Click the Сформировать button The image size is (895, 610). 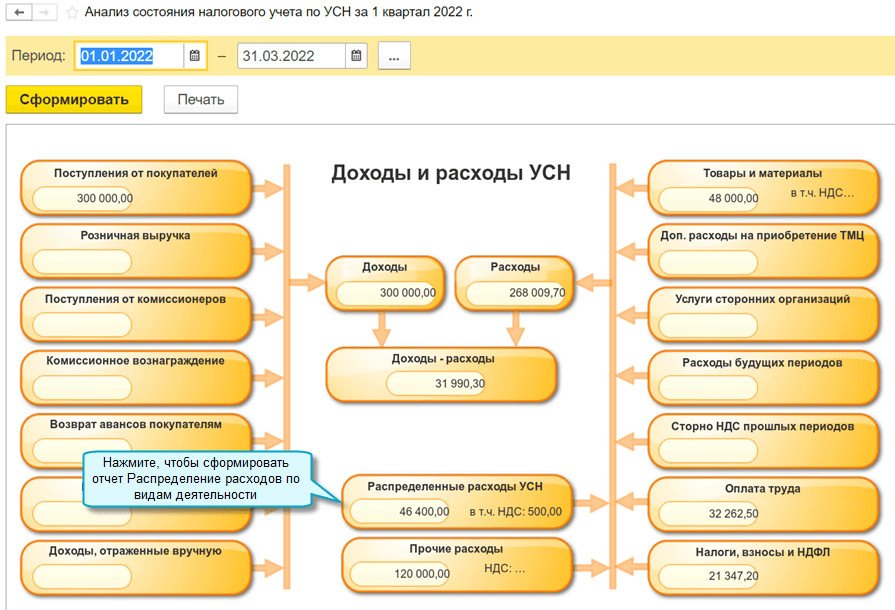pos(74,100)
